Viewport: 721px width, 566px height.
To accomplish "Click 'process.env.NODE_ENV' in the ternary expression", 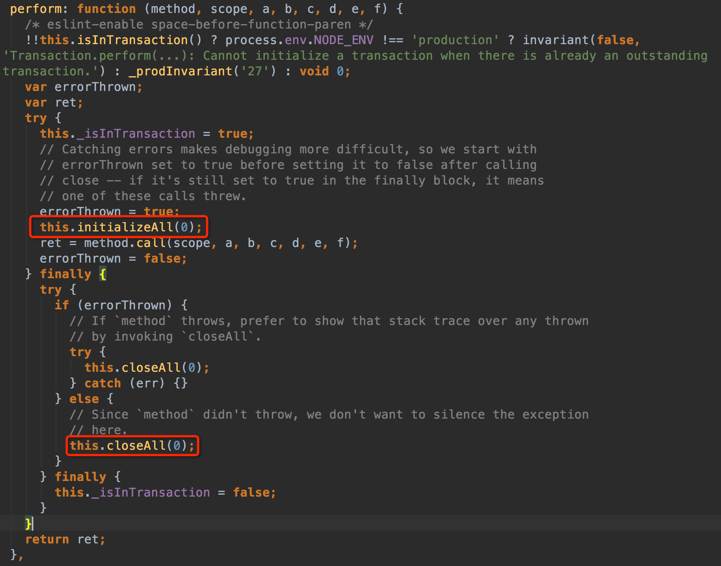I will (x=299, y=40).
